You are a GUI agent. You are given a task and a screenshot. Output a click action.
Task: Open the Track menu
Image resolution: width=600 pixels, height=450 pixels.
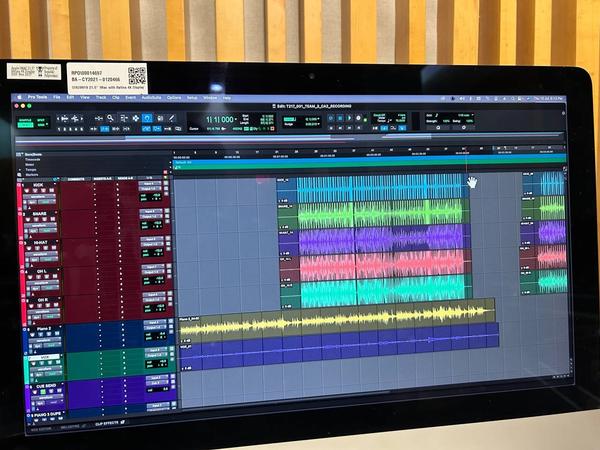click(x=98, y=98)
